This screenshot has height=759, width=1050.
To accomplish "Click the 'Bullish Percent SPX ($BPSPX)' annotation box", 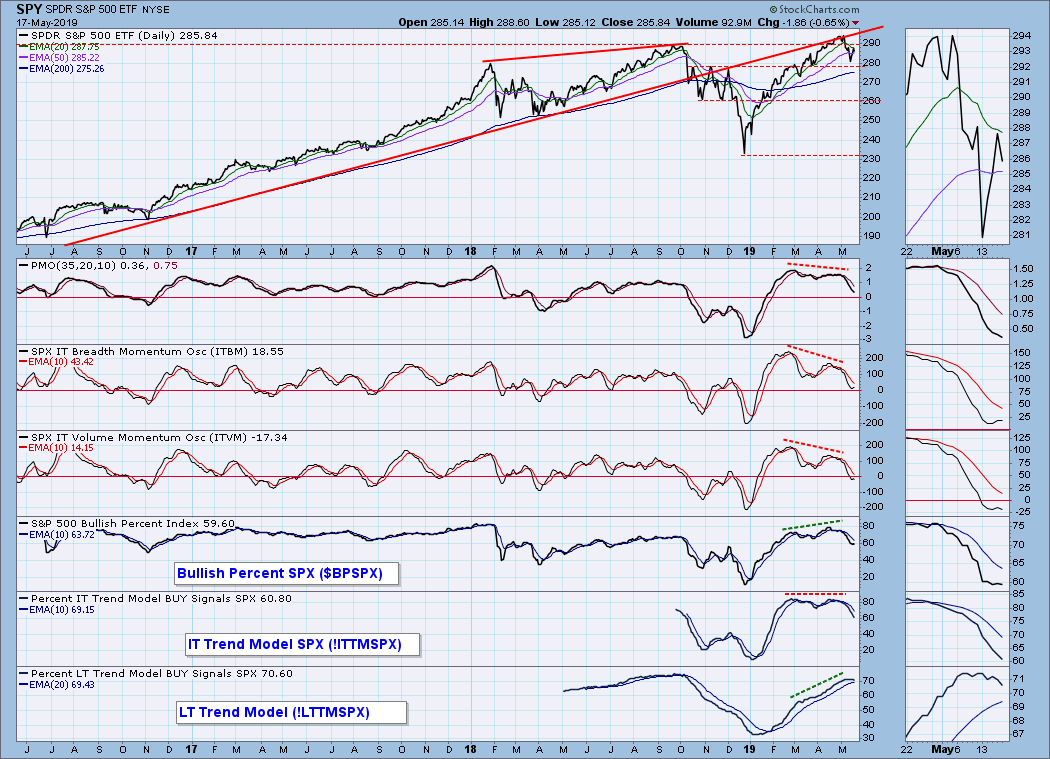I will point(287,573).
